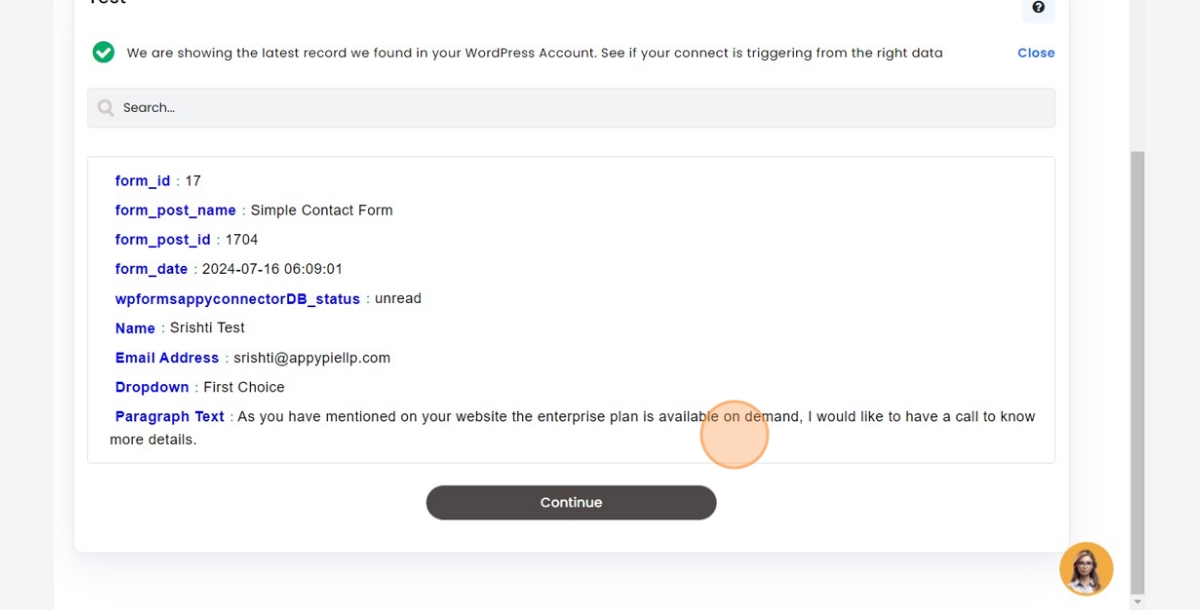Click the green success checkmark icon
The width and height of the screenshot is (1200, 610).
(103, 52)
